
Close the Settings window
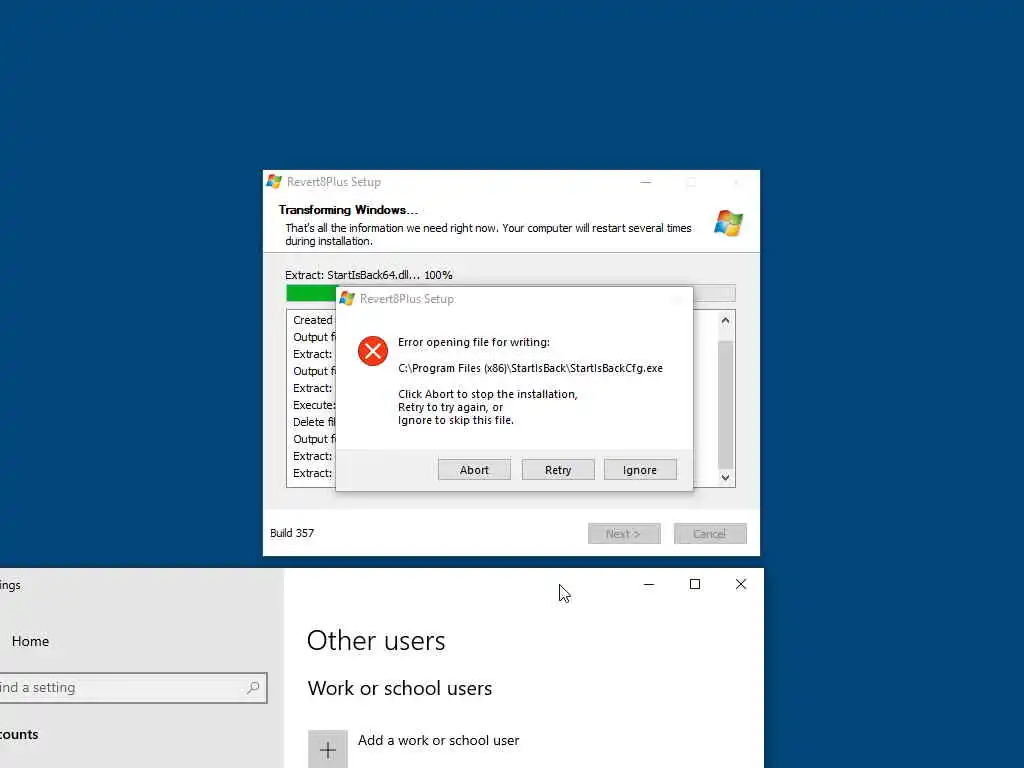point(741,584)
